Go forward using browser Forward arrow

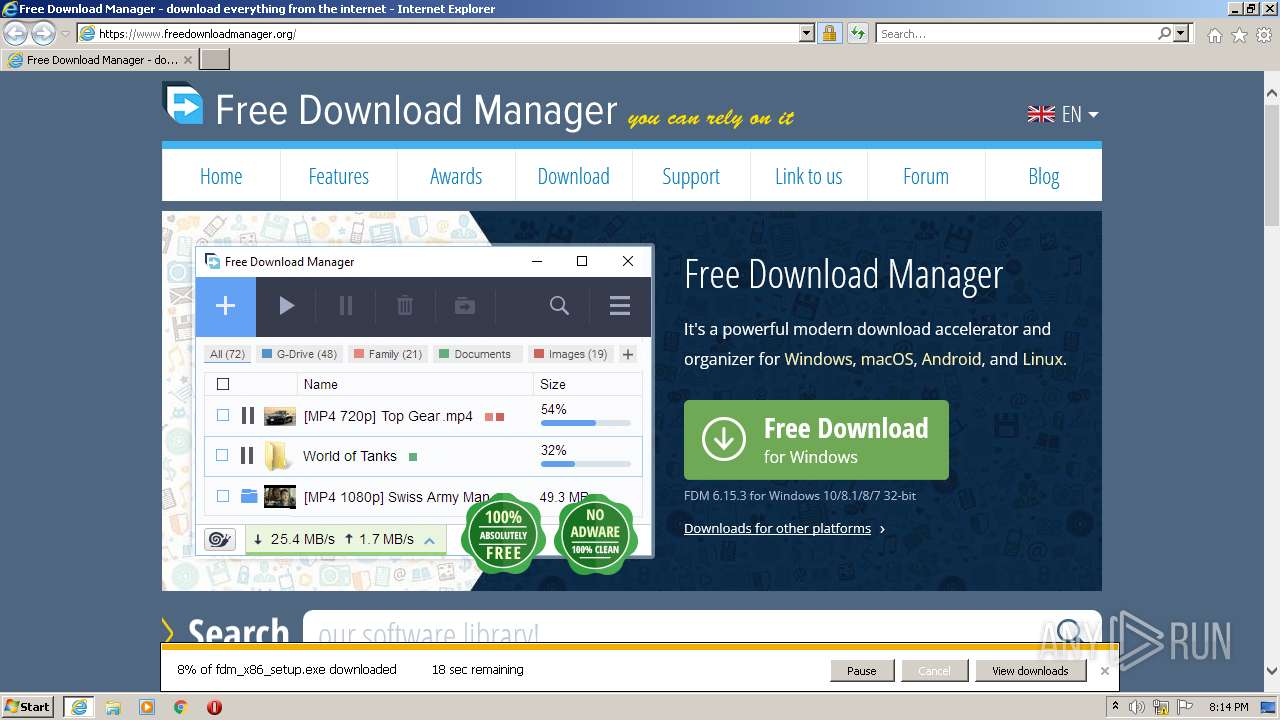click(x=43, y=34)
